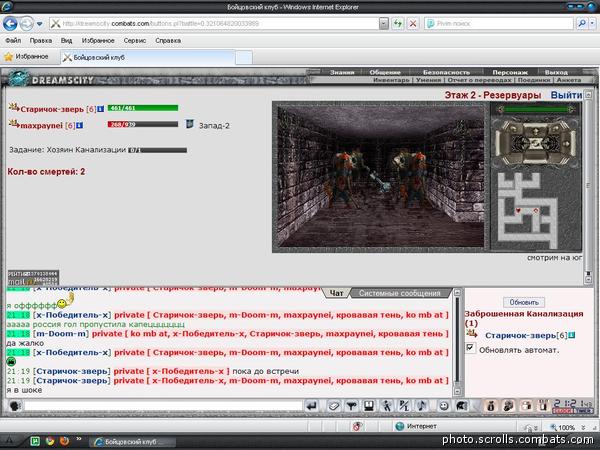This screenshot has height=450, width=600.
Task: Open the Знания game menu
Action: pyautogui.click(x=342, y=72)
